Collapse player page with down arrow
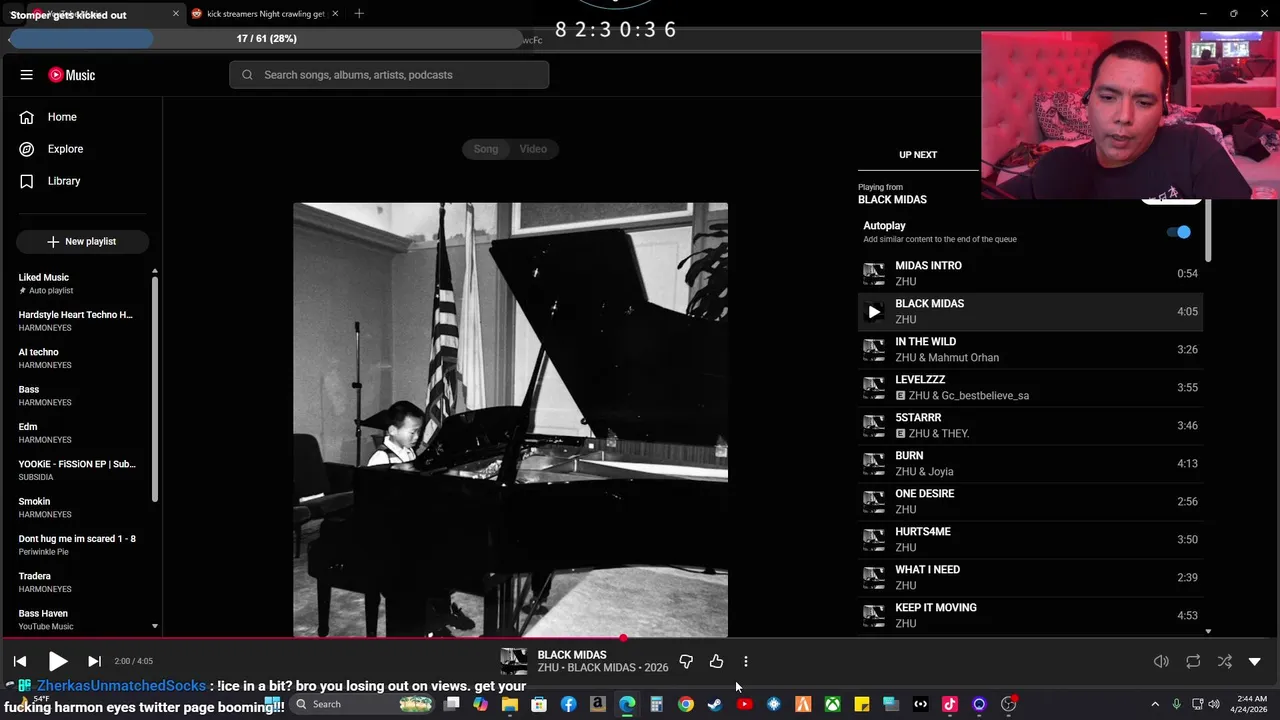Image resolution: width=1280 pixels, height=720 pixels. (x=1255, y=661)
